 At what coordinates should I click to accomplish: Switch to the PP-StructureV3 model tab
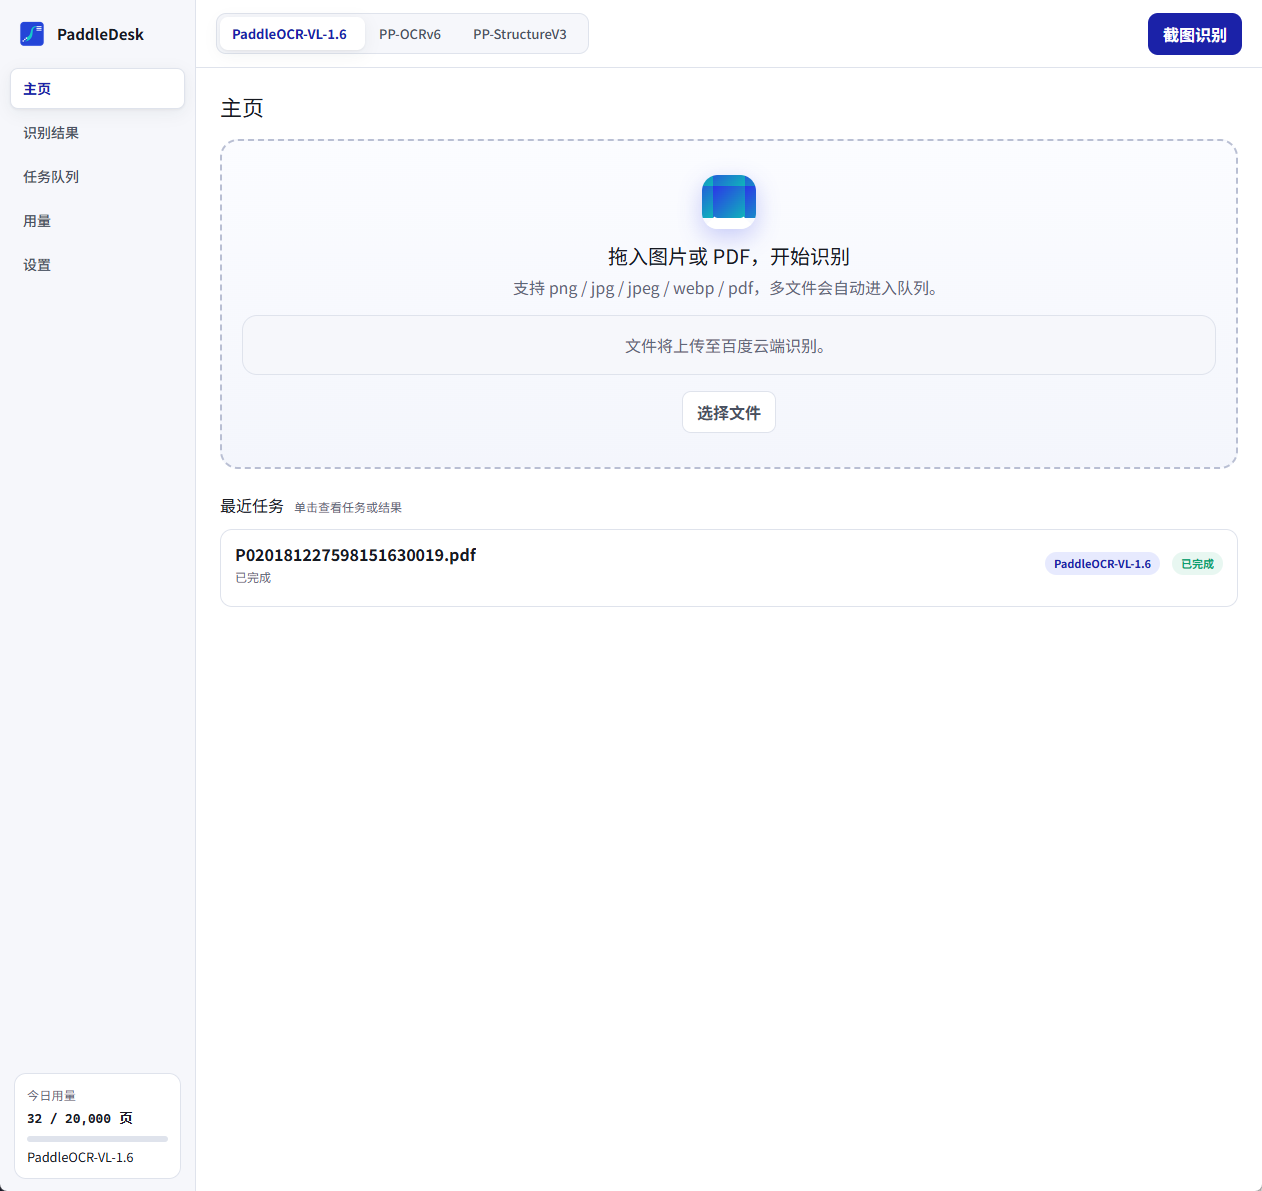tap(520, 34)
